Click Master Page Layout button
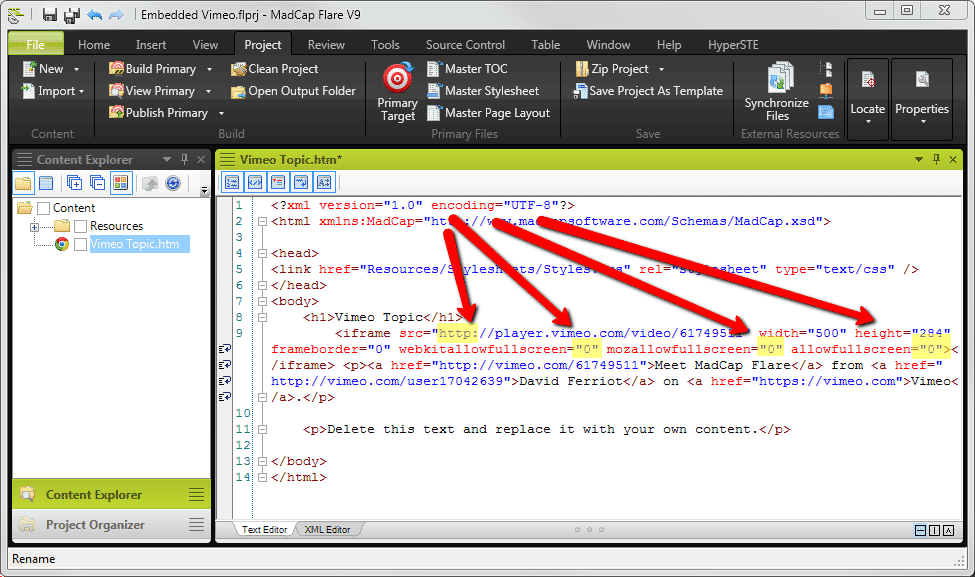Image resolution: width=975 pixels, height=577 pixels. 489,113
